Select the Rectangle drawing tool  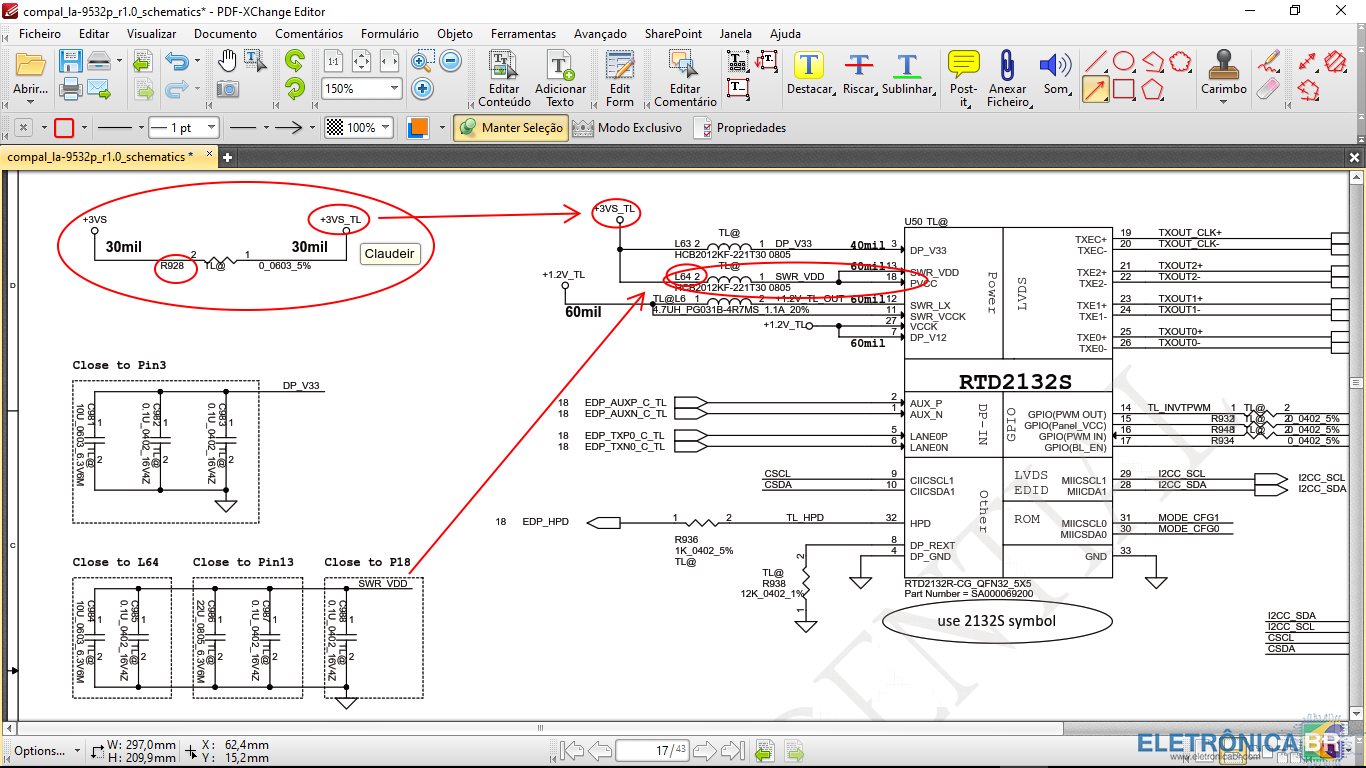[1124, 89]
